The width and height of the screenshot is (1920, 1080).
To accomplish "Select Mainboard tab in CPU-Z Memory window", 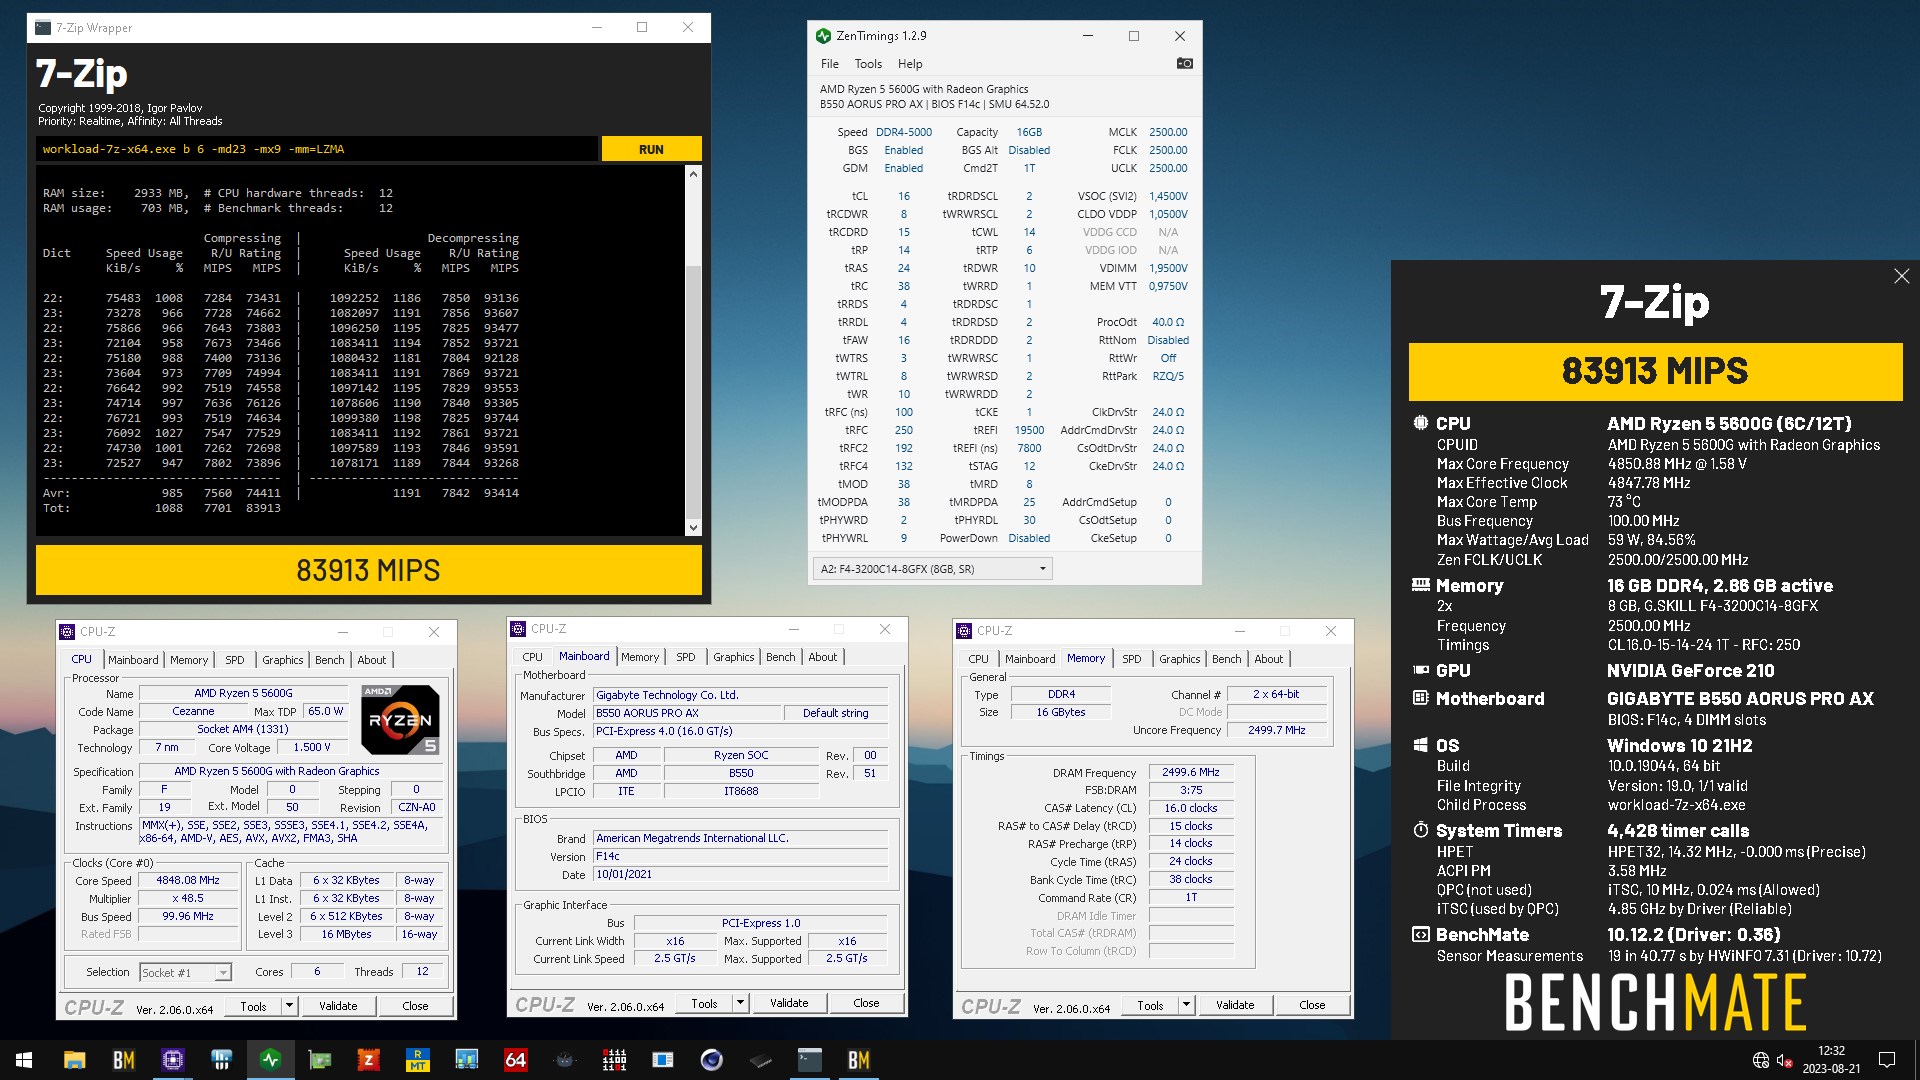I will point(1030,659).
